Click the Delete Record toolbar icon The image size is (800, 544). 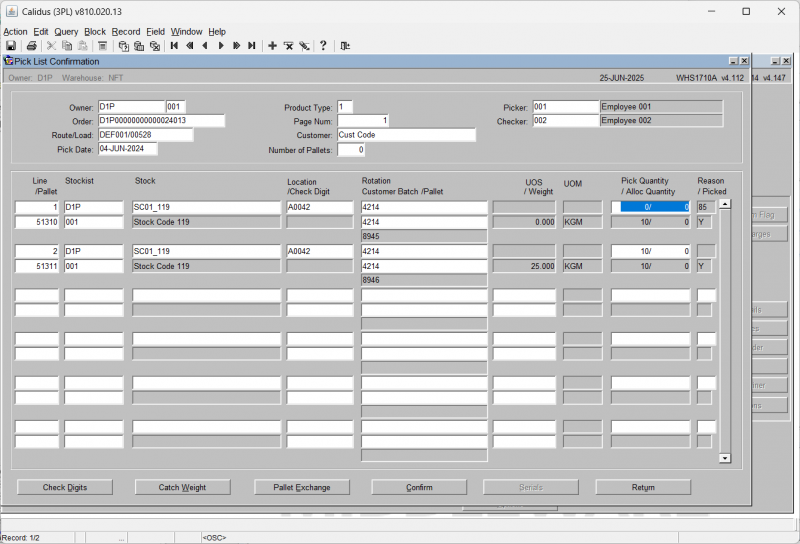288,46
